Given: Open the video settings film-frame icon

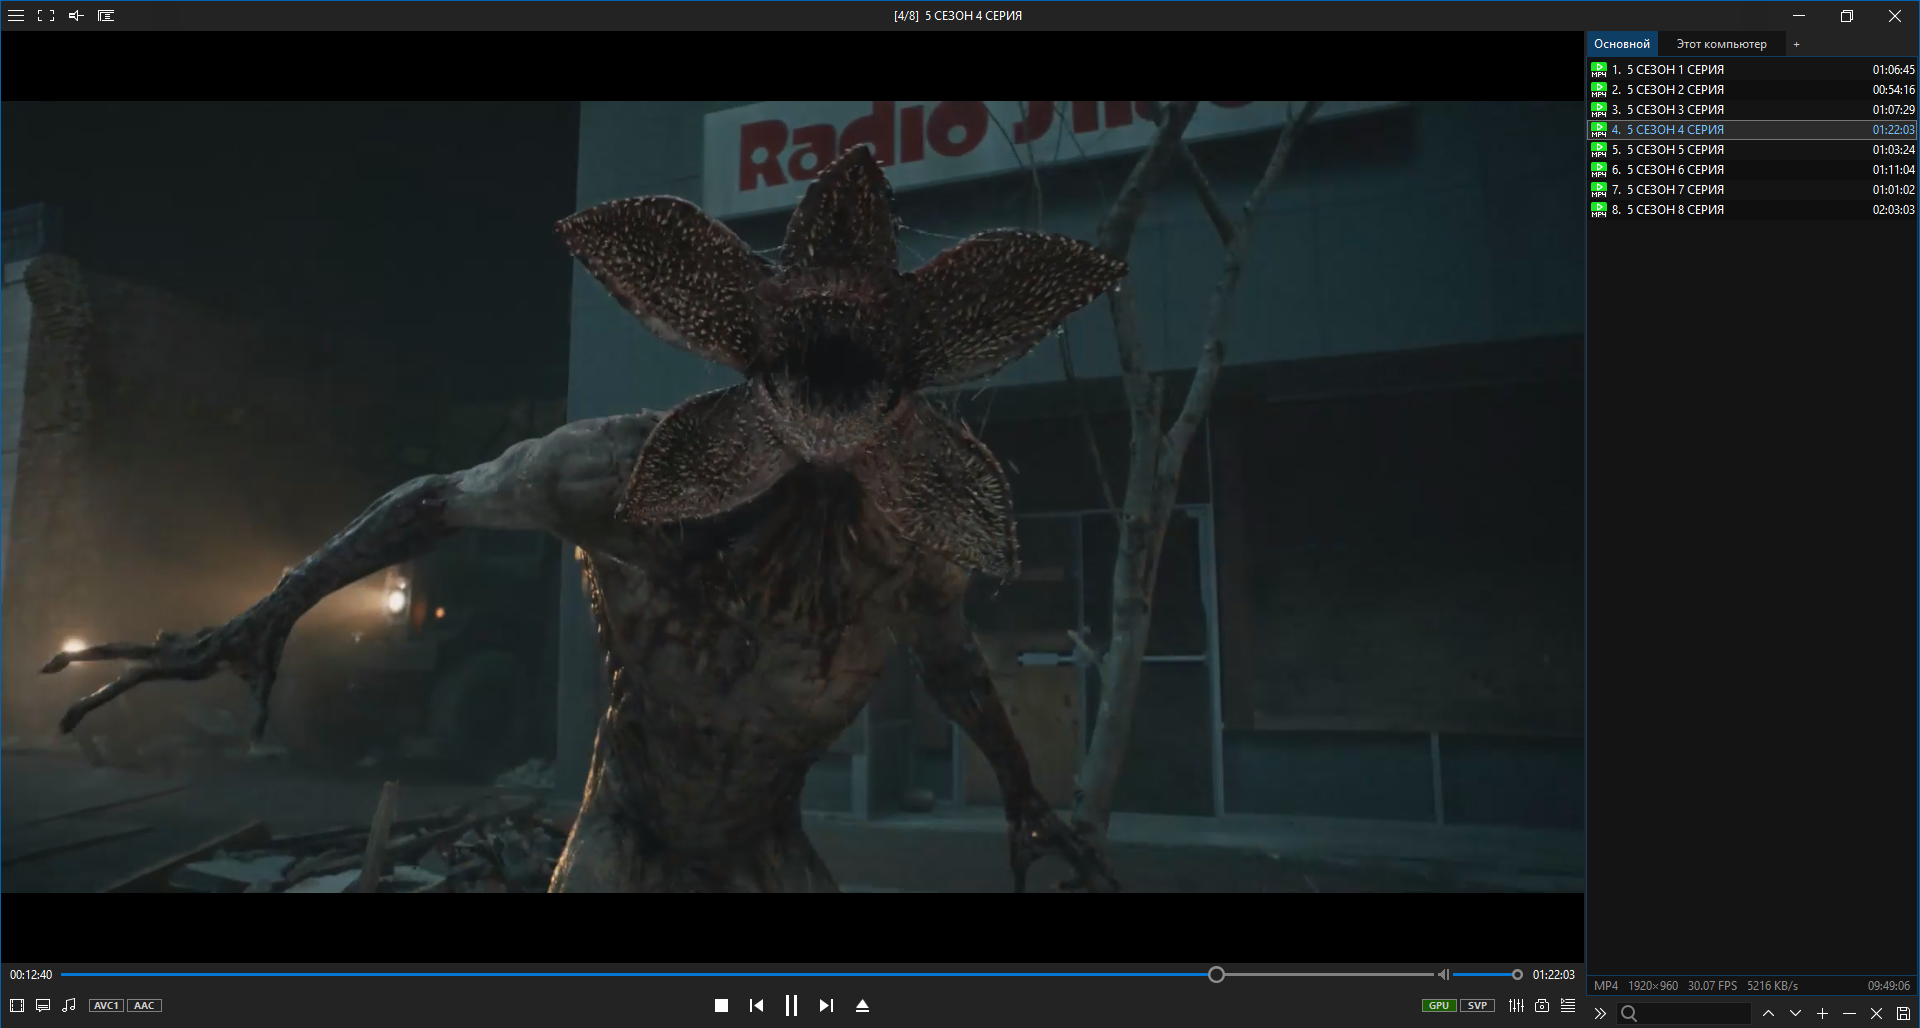Looking at the screenshot, I should [x=17, y=1005].
